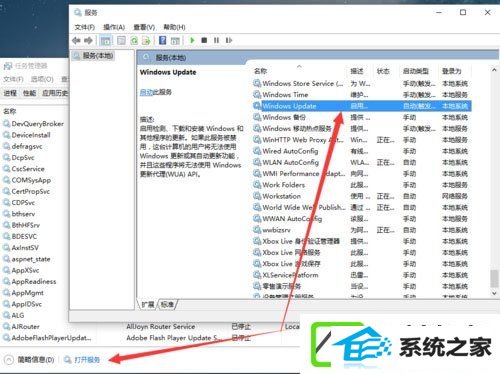Viewport: 500px width, 374px height.
Task: Click the Forward arrow in Services toolbar
Action: click(88, 40)
